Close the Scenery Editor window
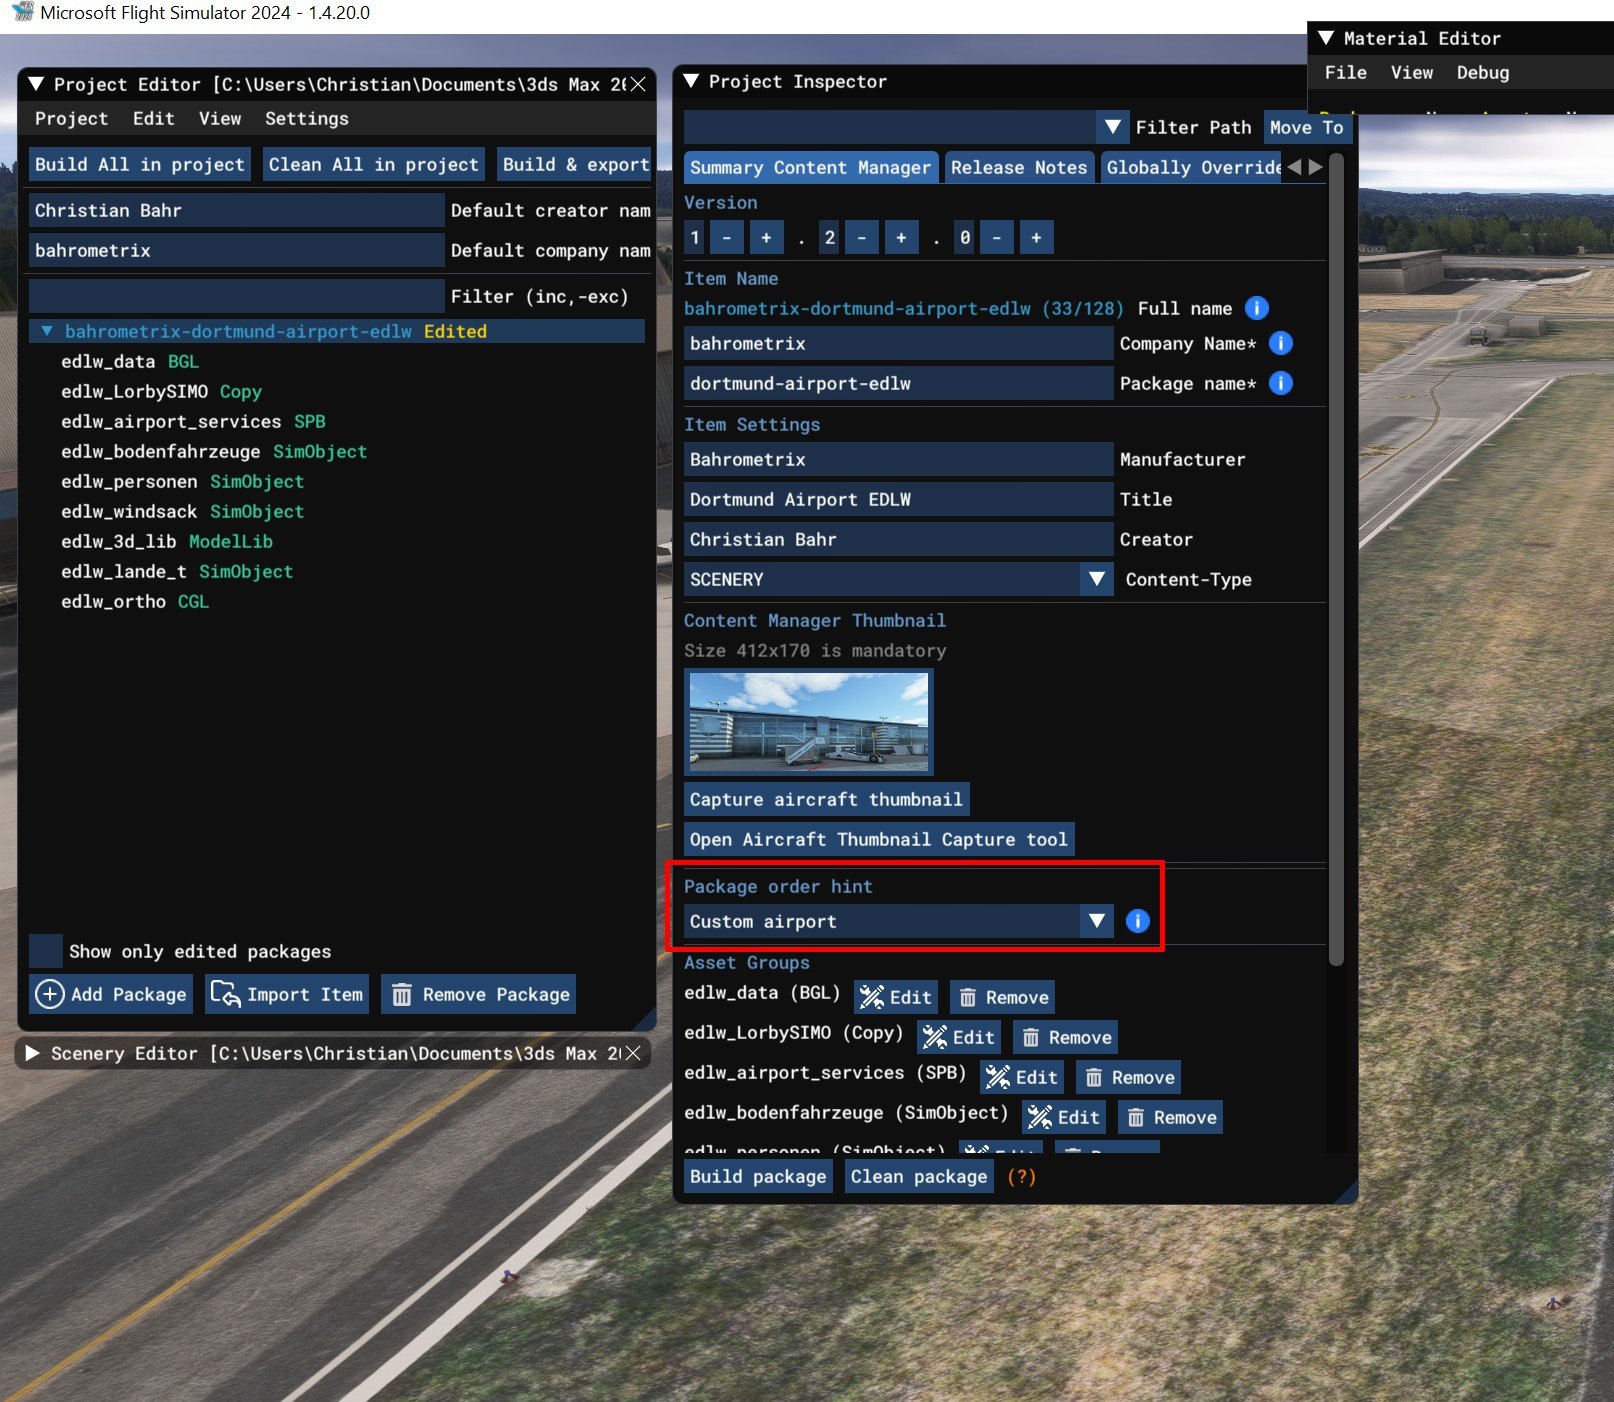 coord(633,1053)
